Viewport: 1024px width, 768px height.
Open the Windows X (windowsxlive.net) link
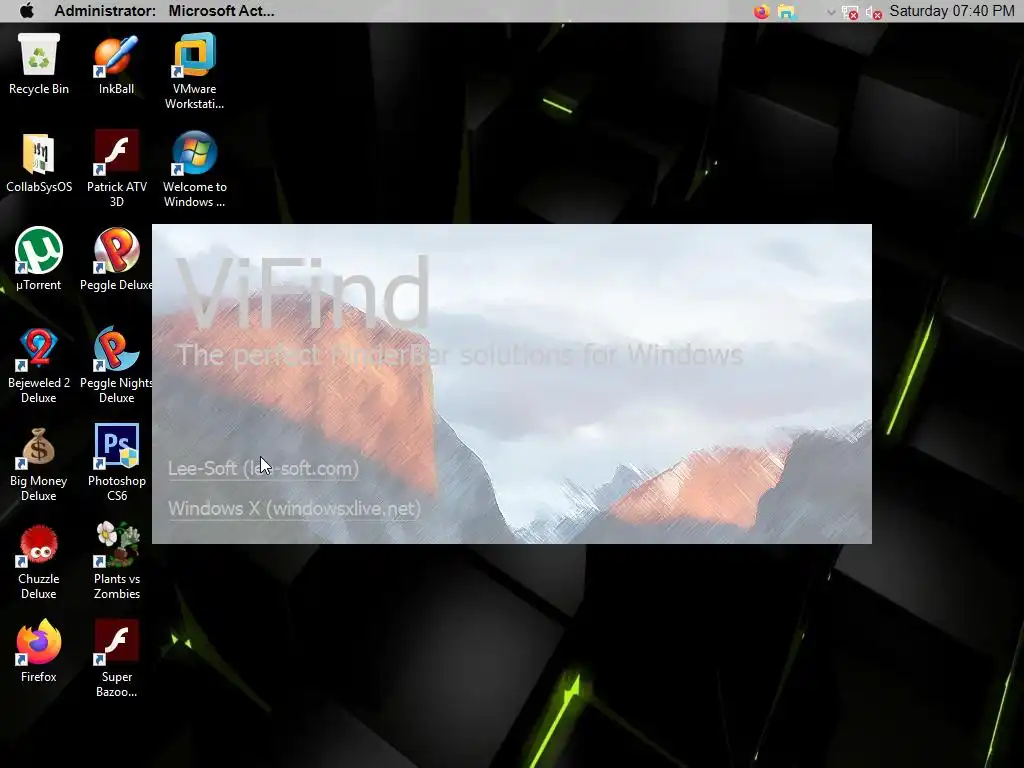[x=295, y=508]
